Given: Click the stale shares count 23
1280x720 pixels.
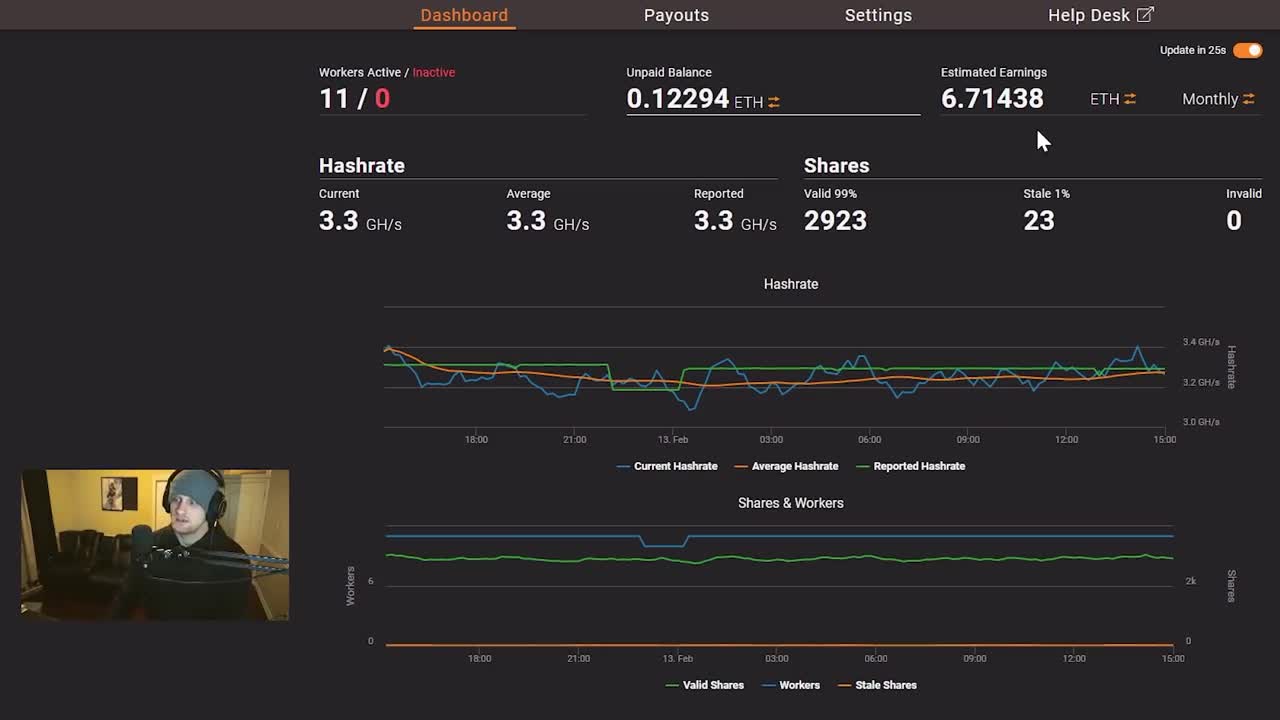Looking at the screenshot, I should [x=1039, y=221].
